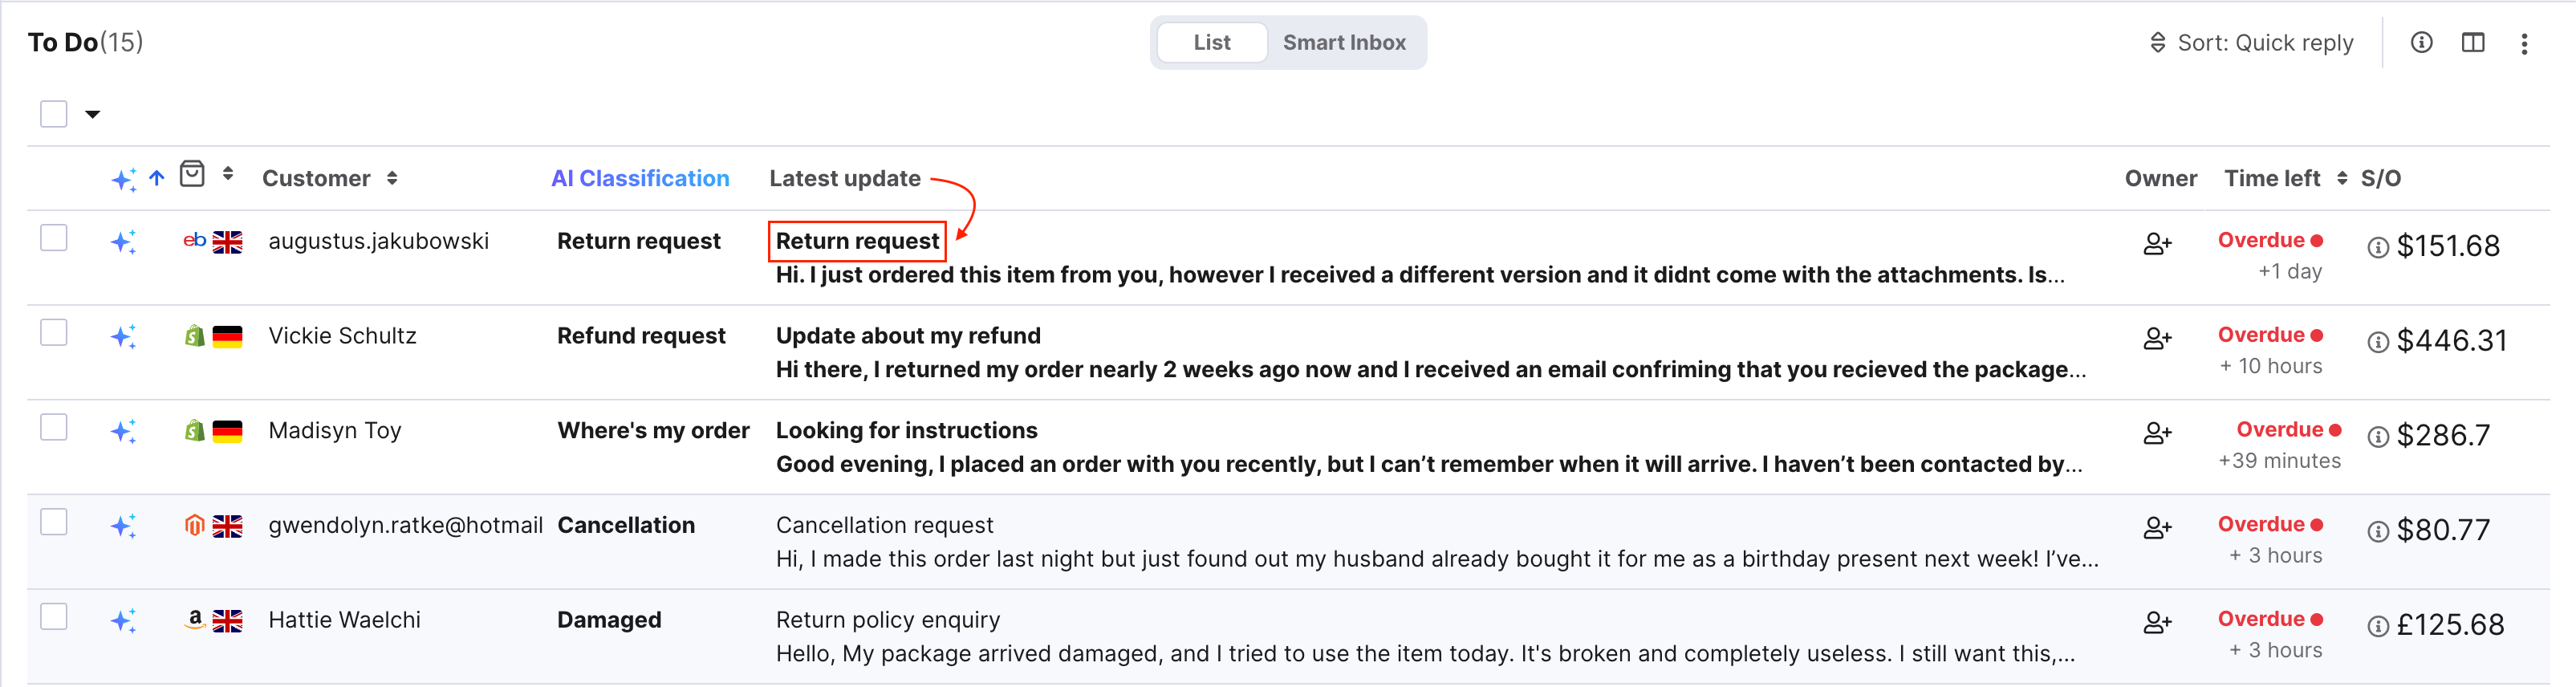Sort by Time left column arrows
The height and width of the screenshot is (687, 2576).
2342,178
